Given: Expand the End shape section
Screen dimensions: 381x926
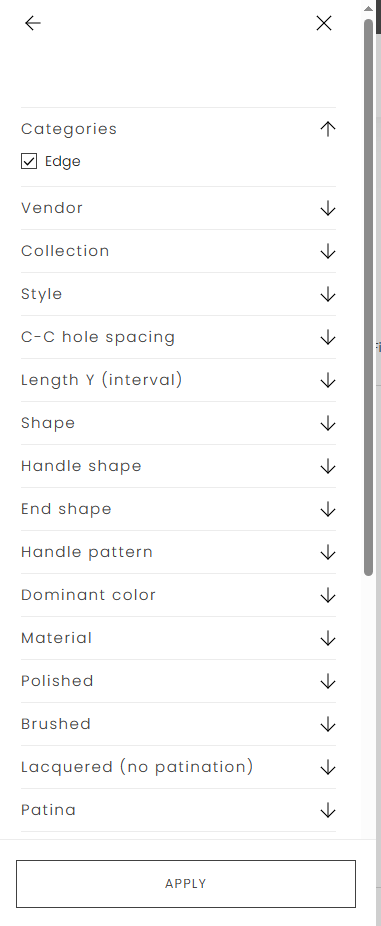Looking at the screenshot, I should (178, 509).
